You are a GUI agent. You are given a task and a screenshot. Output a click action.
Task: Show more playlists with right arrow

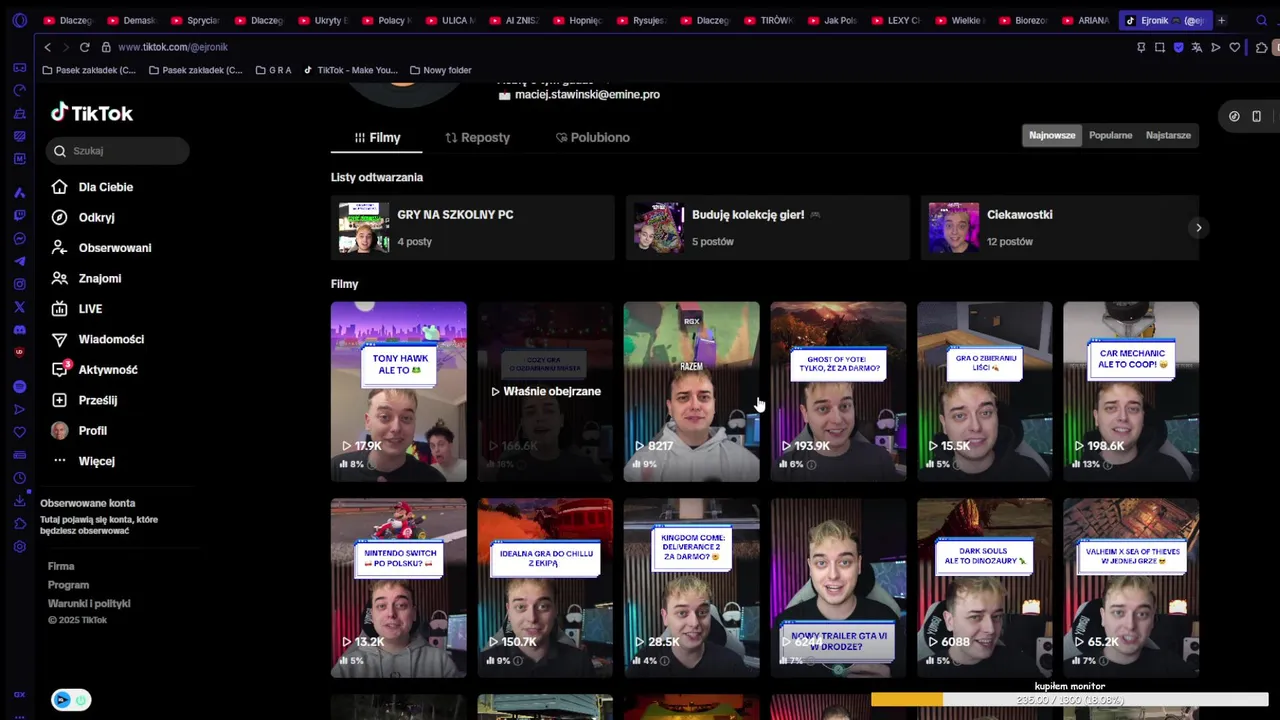(1198, 228)
